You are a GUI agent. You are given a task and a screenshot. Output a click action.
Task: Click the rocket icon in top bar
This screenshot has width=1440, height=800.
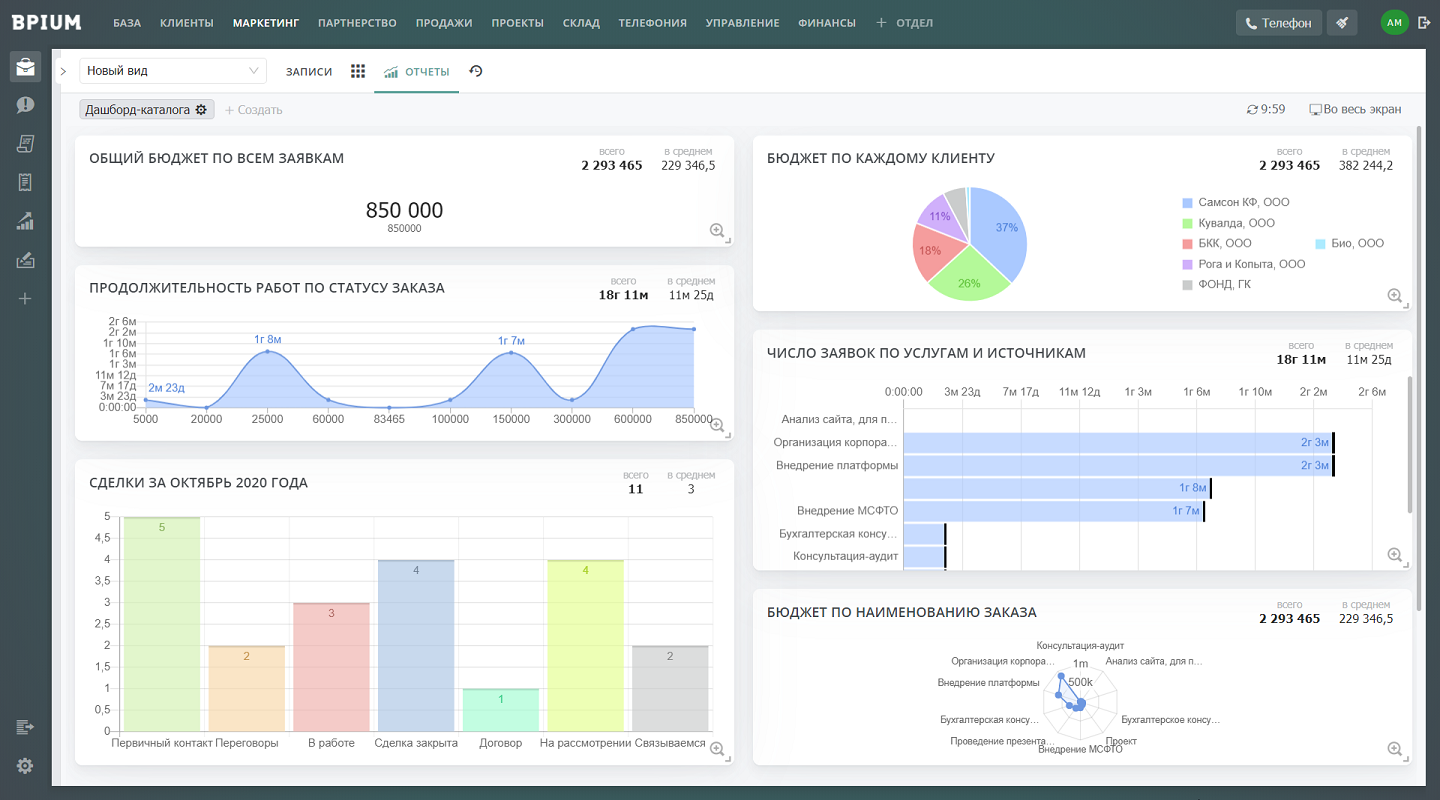(x=1342, y=23)
